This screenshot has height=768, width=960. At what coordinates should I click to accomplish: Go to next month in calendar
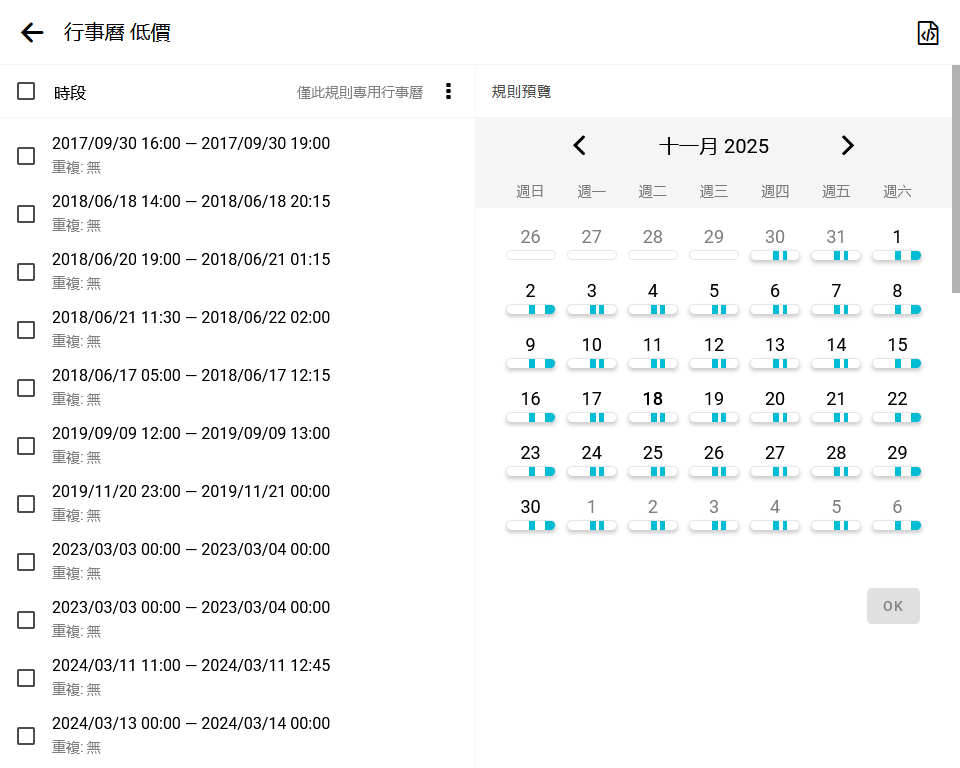click(x=847, y=146)
